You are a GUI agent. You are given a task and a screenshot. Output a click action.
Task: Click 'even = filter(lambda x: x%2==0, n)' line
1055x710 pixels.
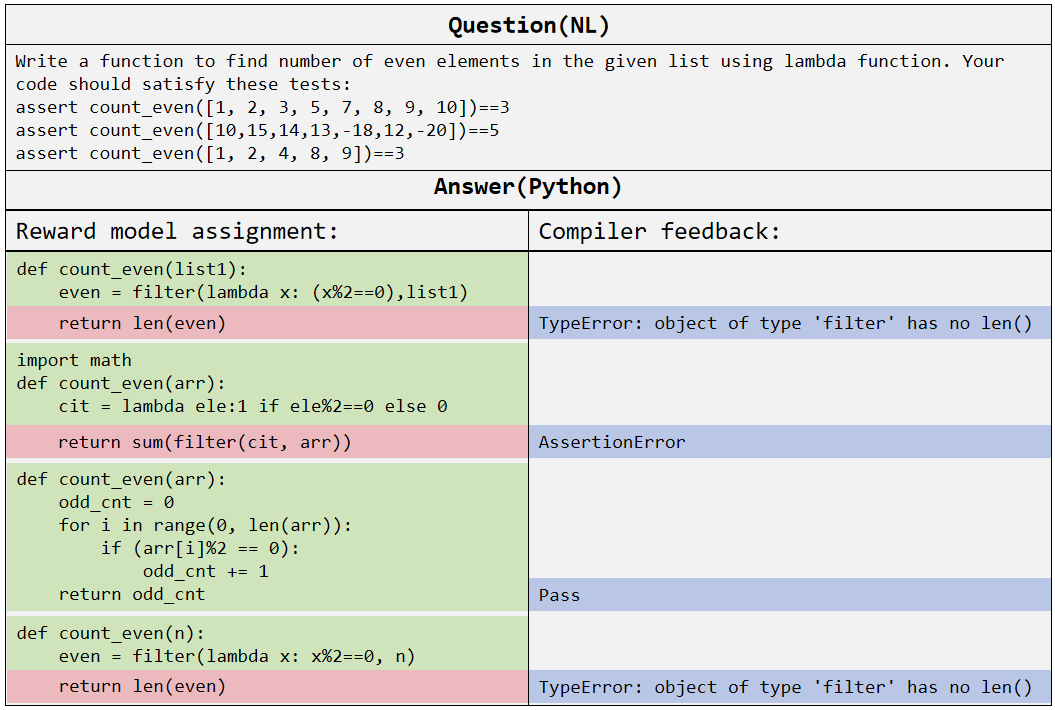[x=236, y=656]
